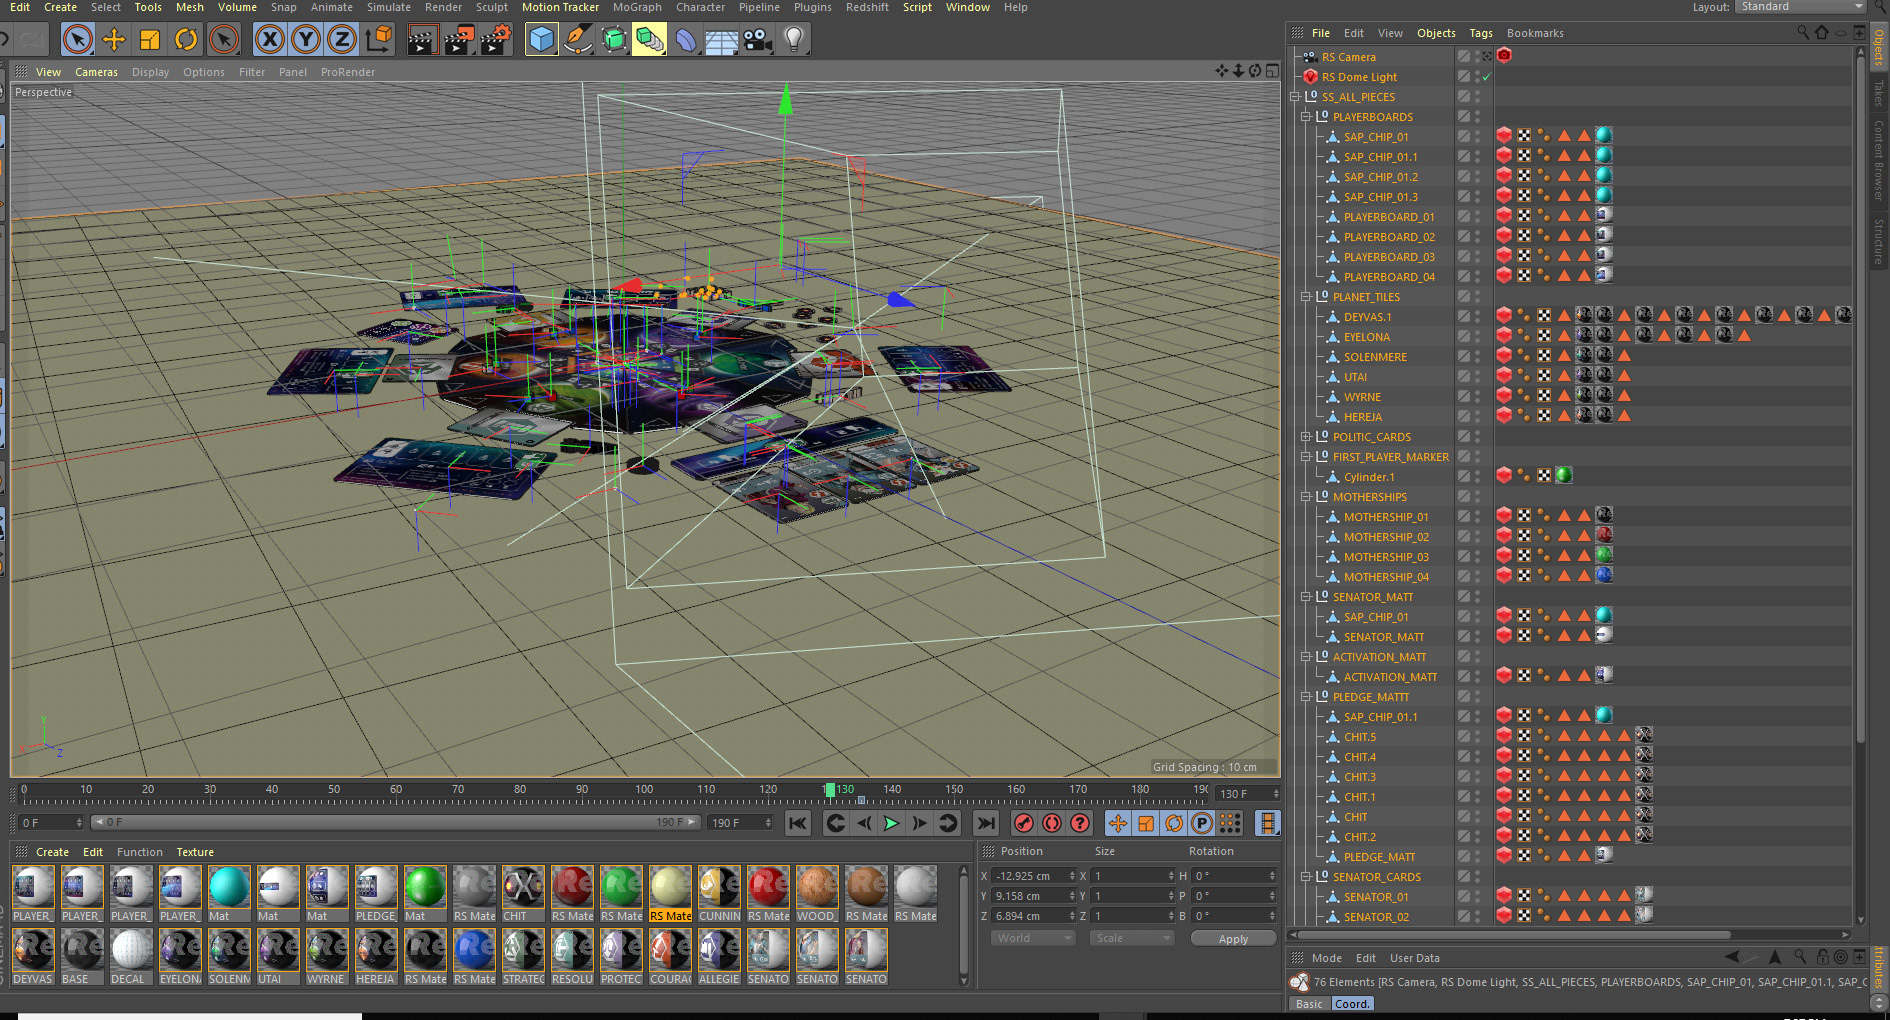Open the Layout Standard dropdown

1801,7
